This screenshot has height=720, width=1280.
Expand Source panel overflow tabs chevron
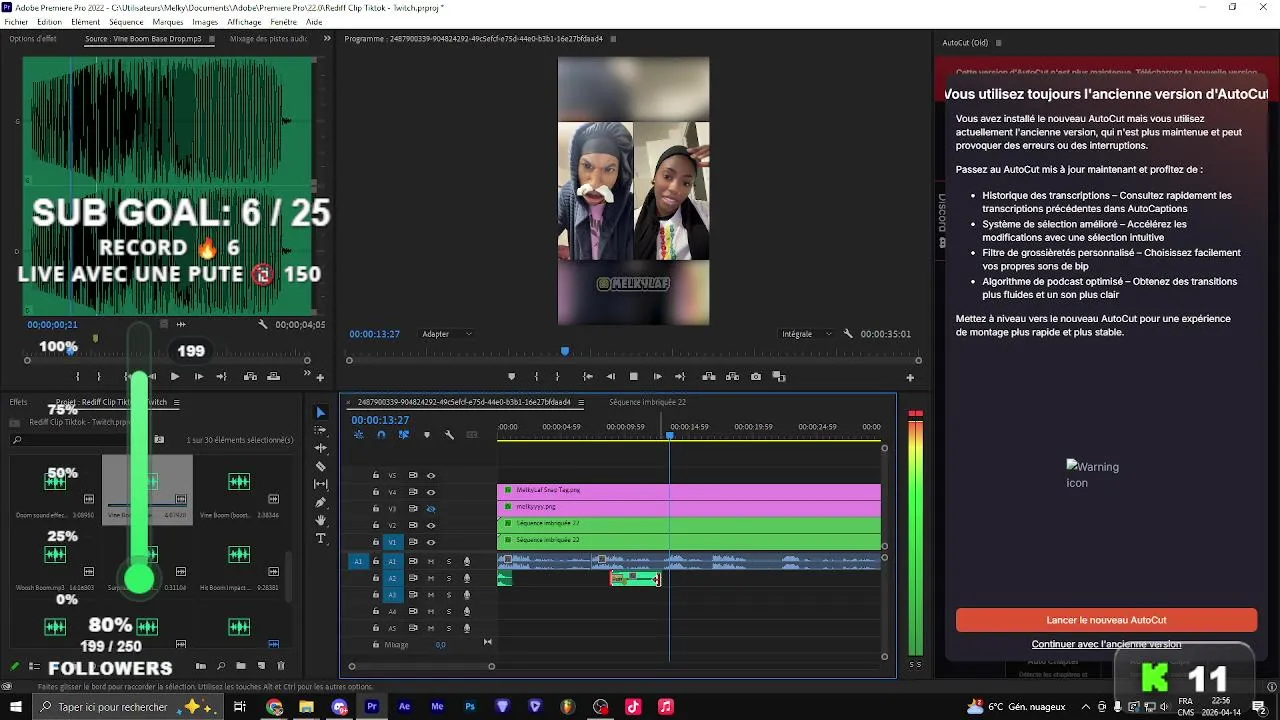coord(327,39)
